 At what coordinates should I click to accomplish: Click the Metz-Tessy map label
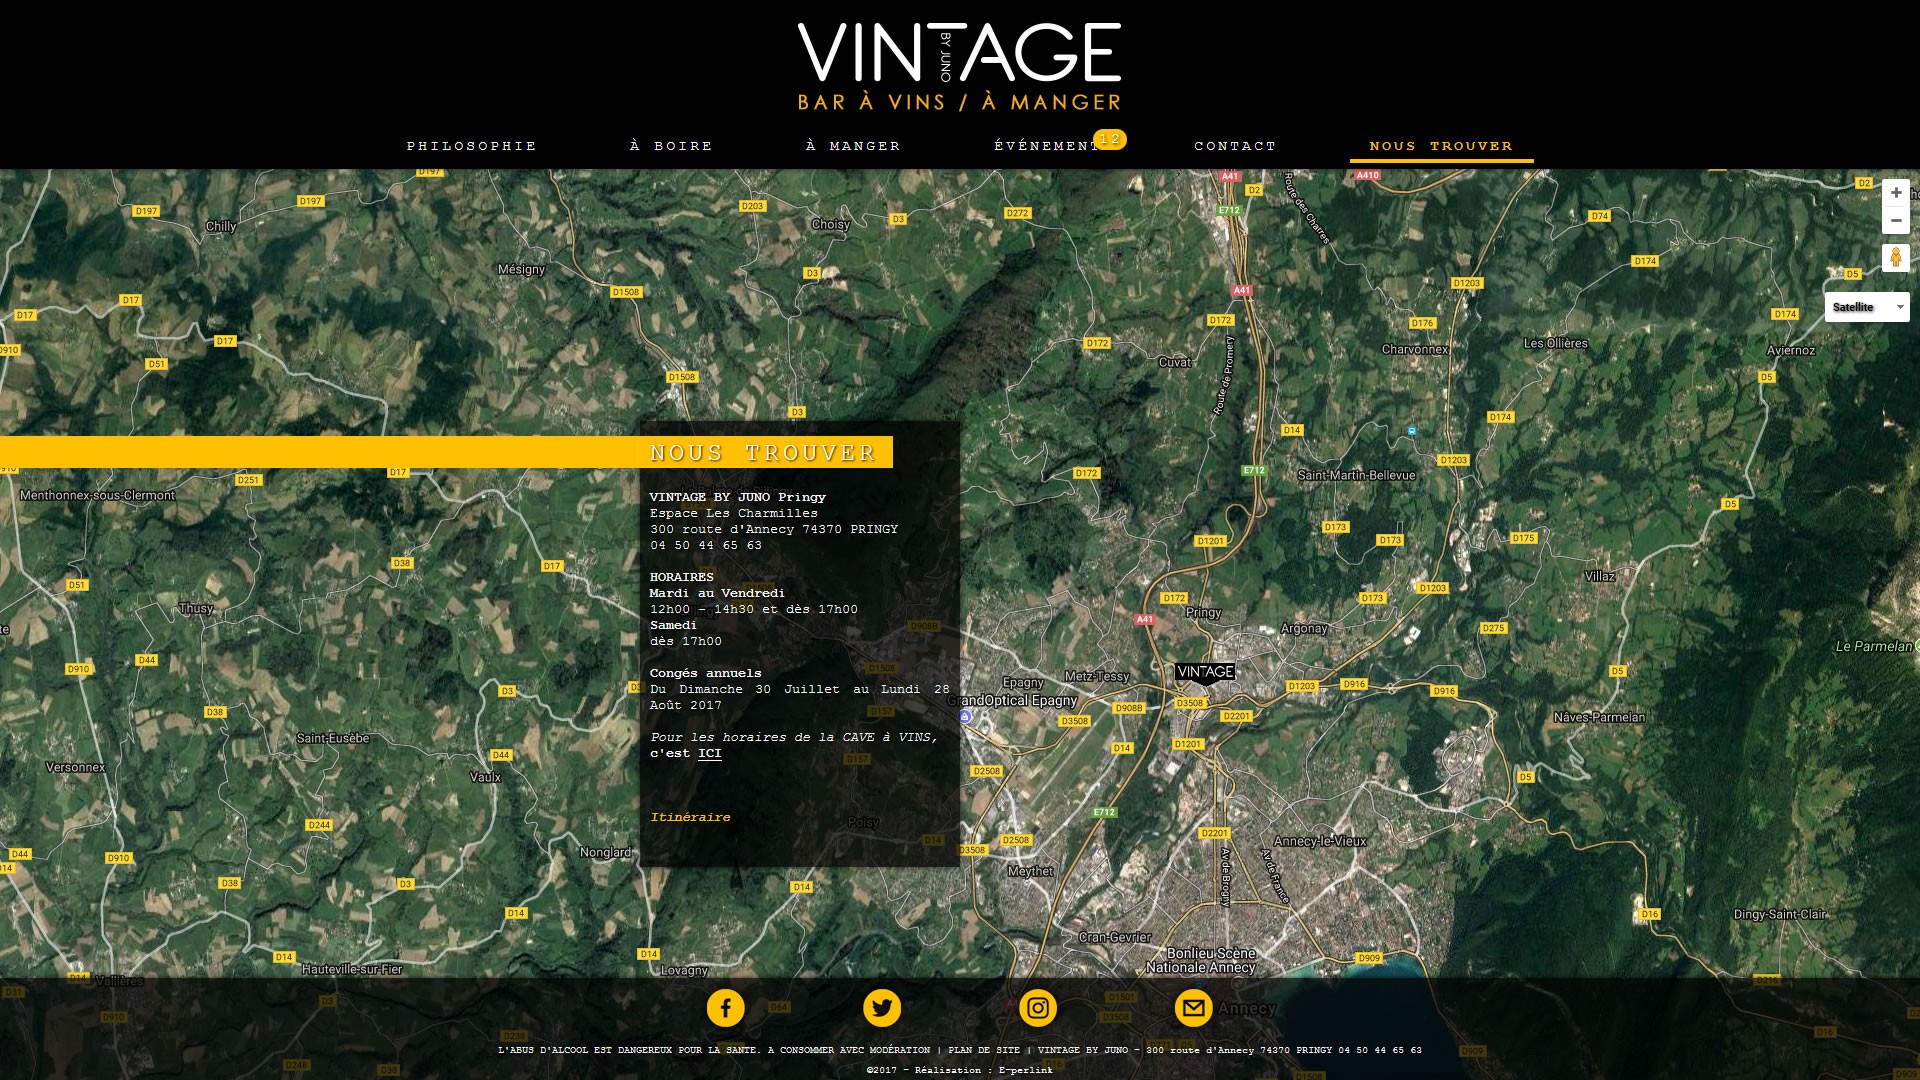click(1097, 676)
